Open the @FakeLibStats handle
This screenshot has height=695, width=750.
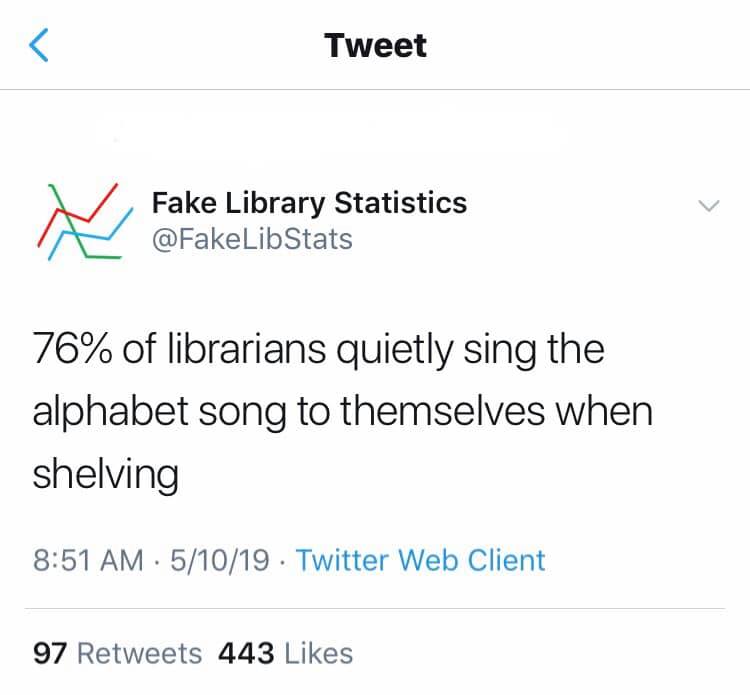pyautogui.click(x=252, y=239)
